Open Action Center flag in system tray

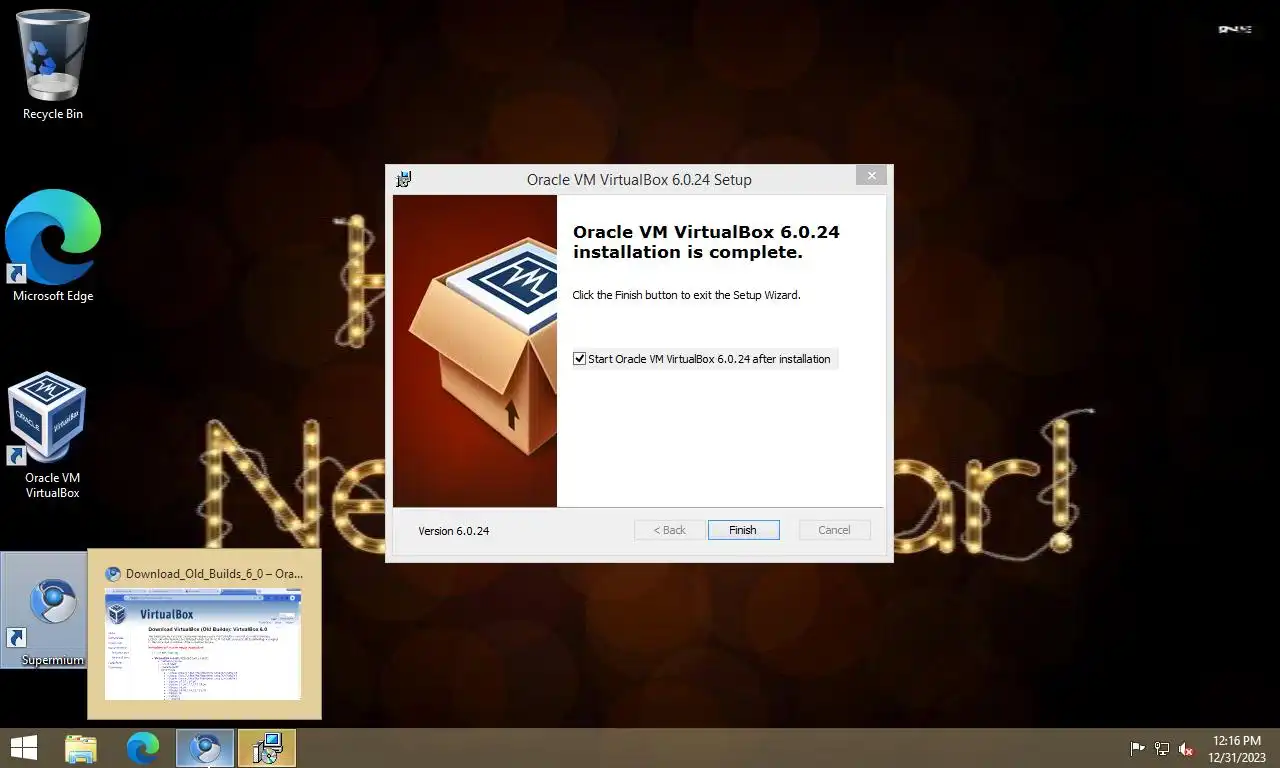pyautogui.click(x=1137, y=749)
